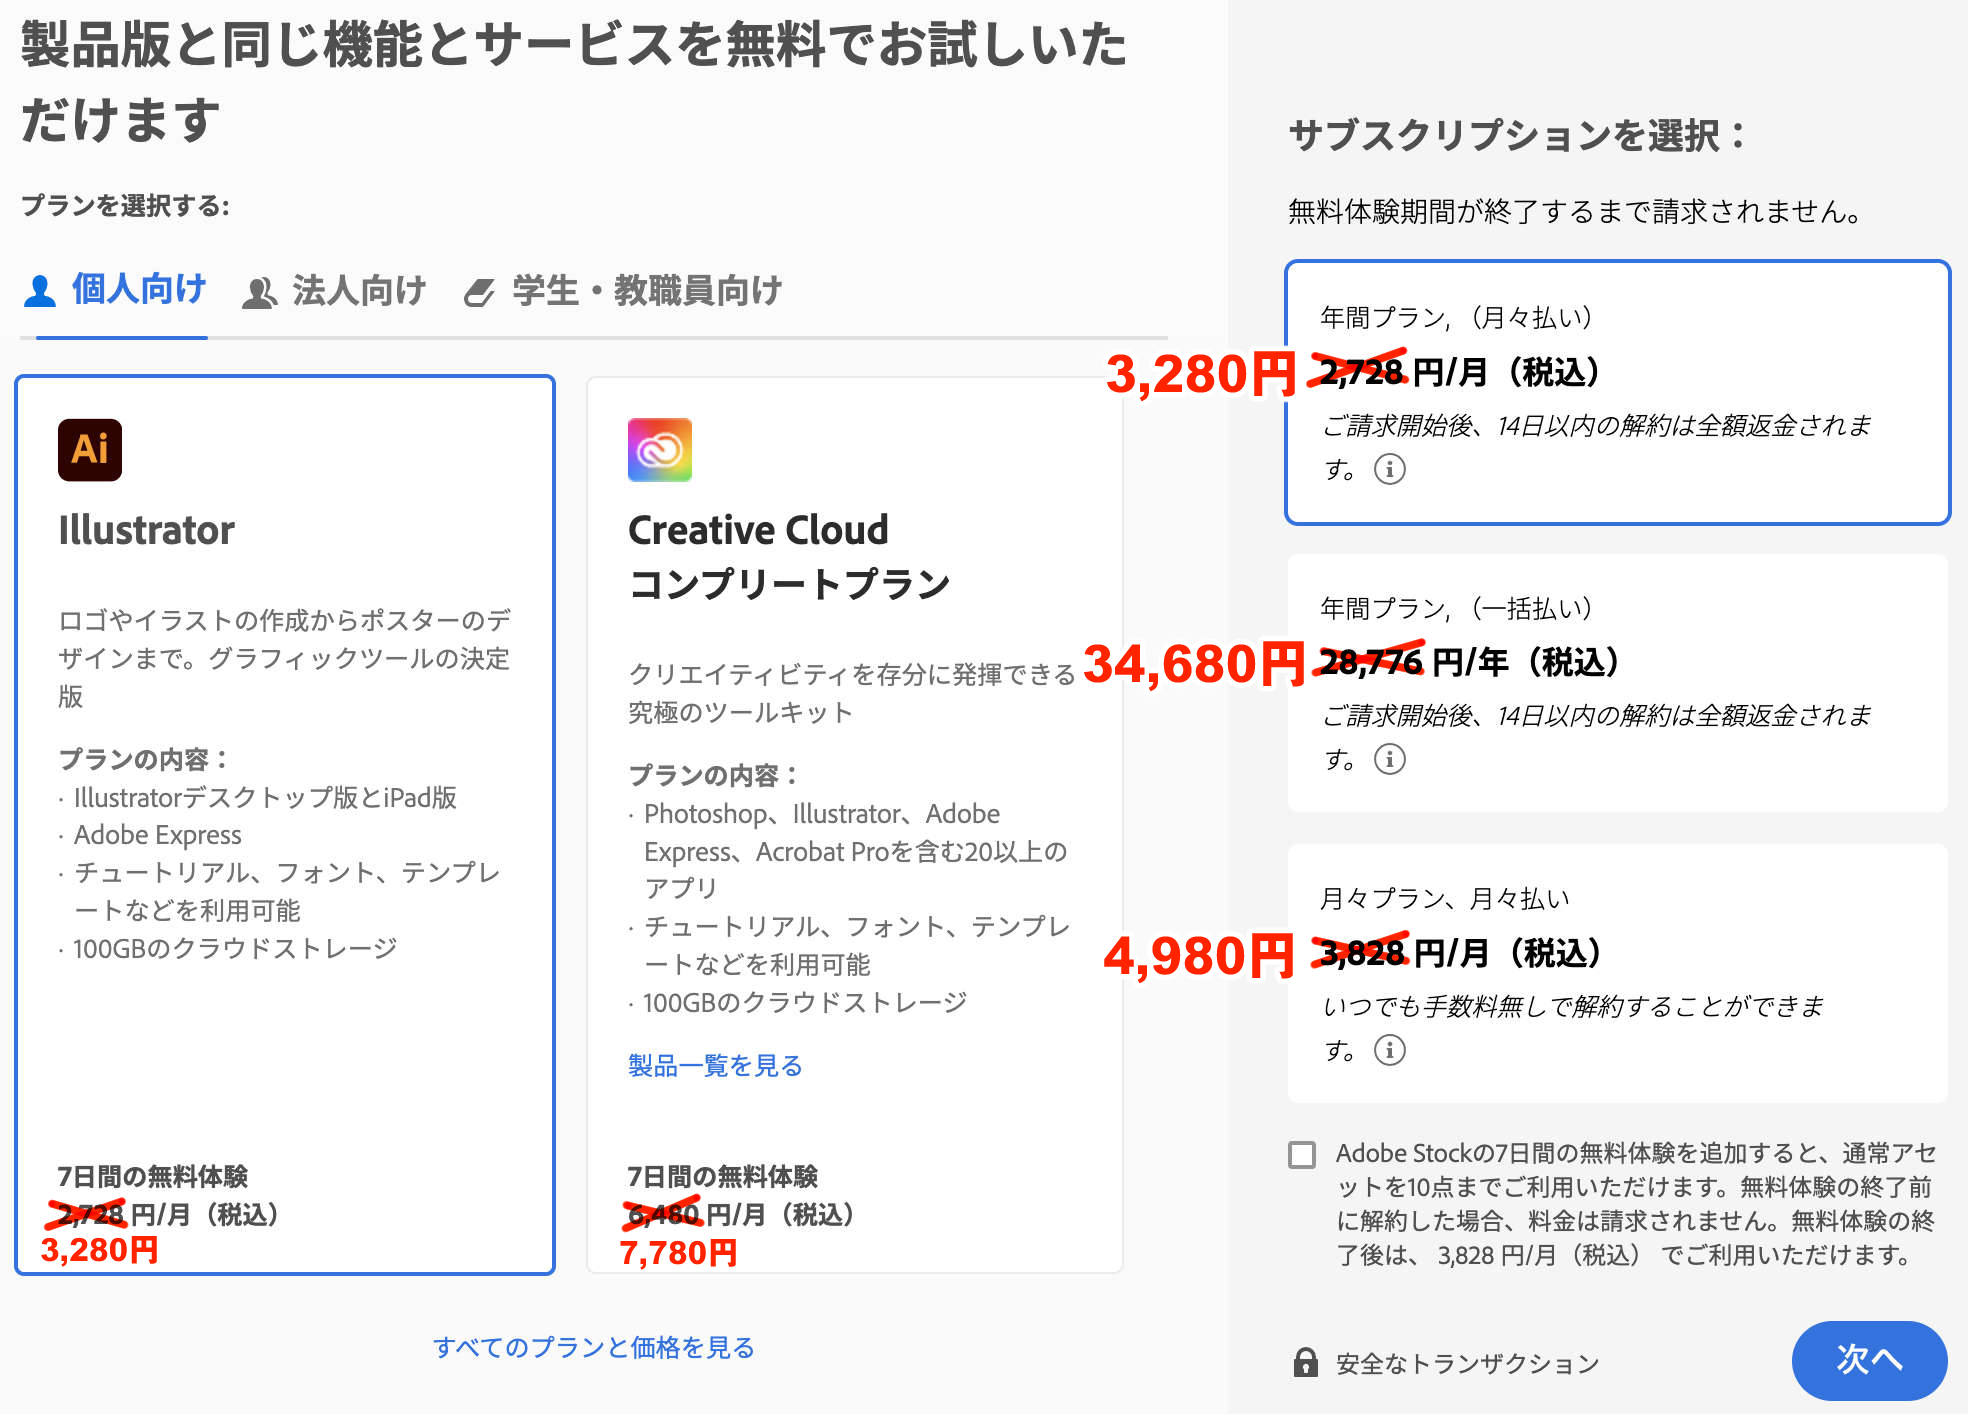The height and width of the screenshot is (1414, 1968).
Task: Click the person icon on 個人向け tab
Action: point(40,290)
